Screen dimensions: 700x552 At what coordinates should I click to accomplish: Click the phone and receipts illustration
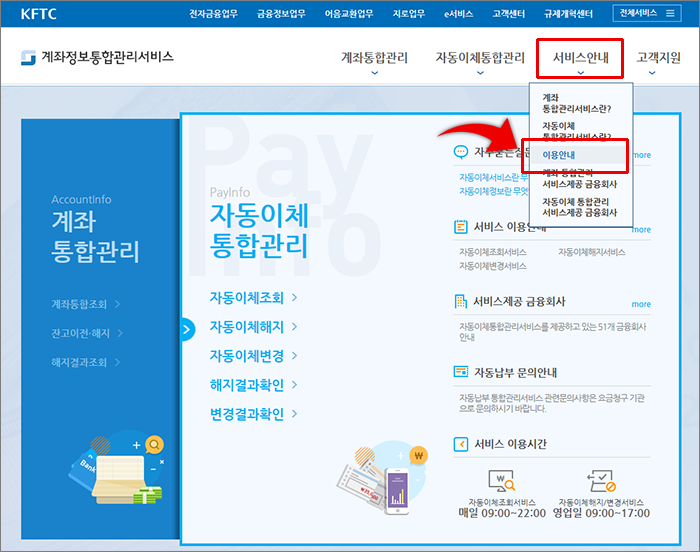383,477
